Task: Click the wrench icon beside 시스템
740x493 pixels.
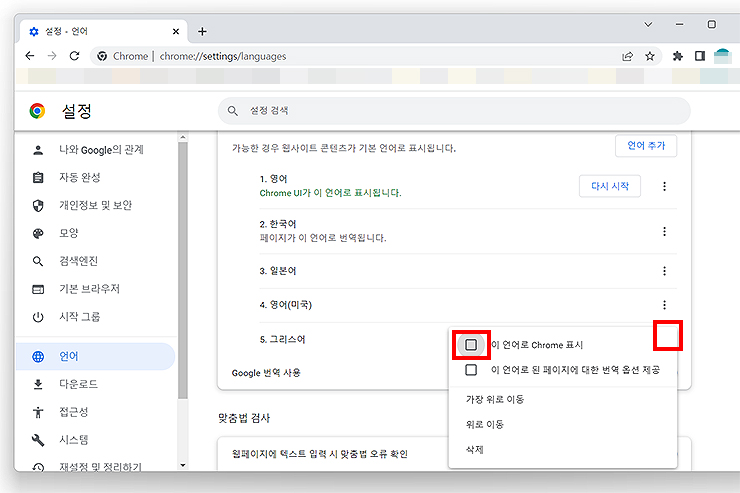Action: [38, 440]
